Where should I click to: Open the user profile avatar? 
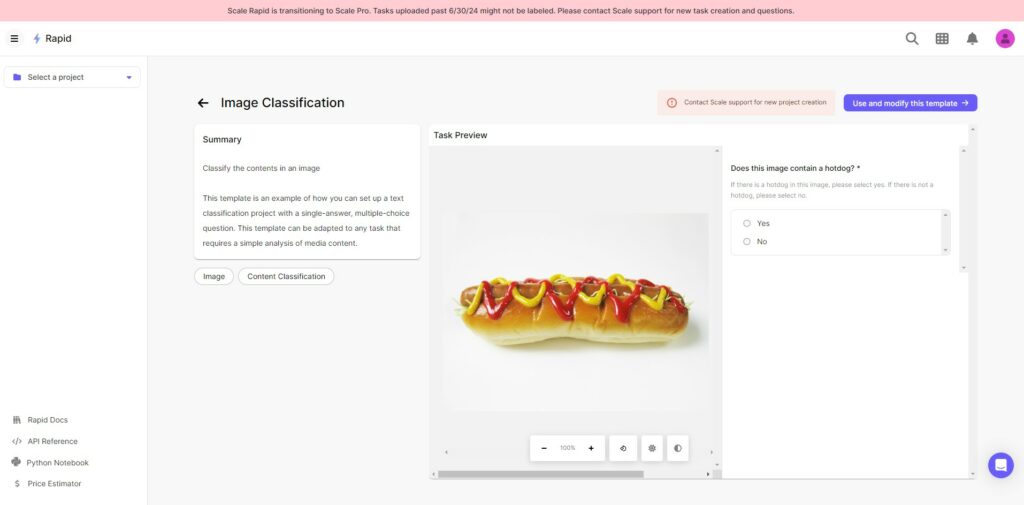coord(1004,39)
